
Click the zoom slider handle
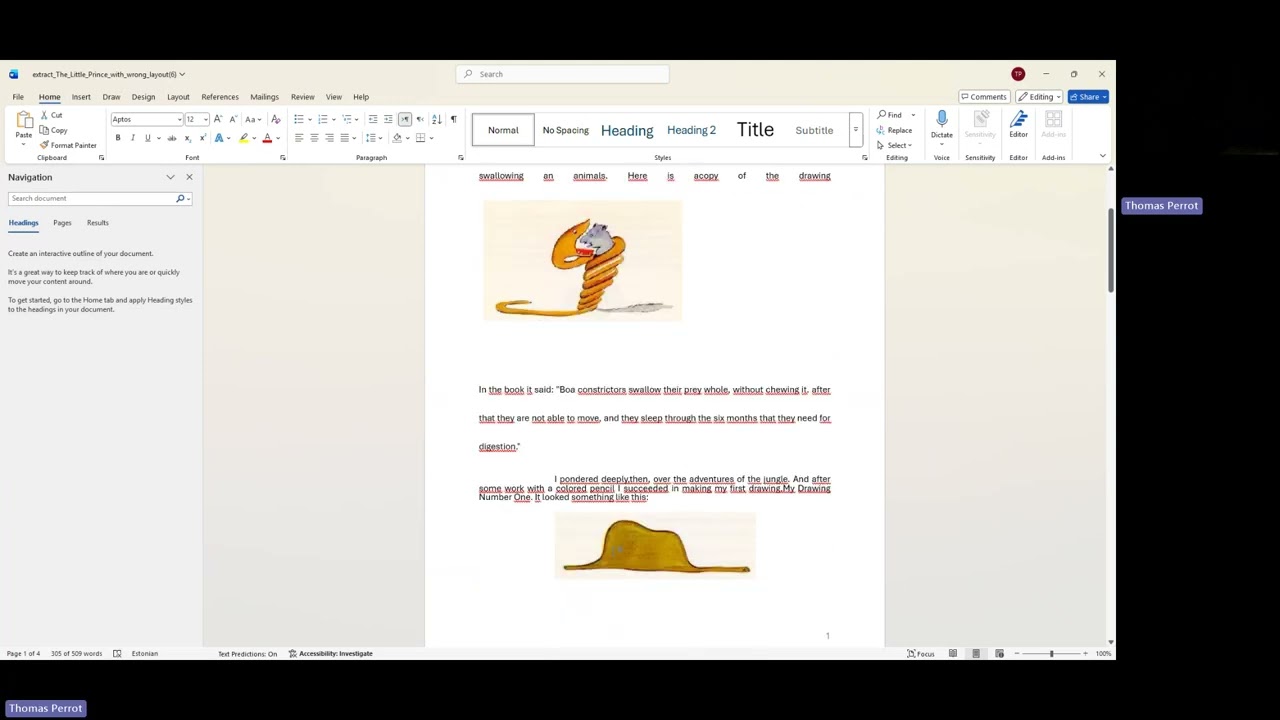click(x=1051, y=653)
